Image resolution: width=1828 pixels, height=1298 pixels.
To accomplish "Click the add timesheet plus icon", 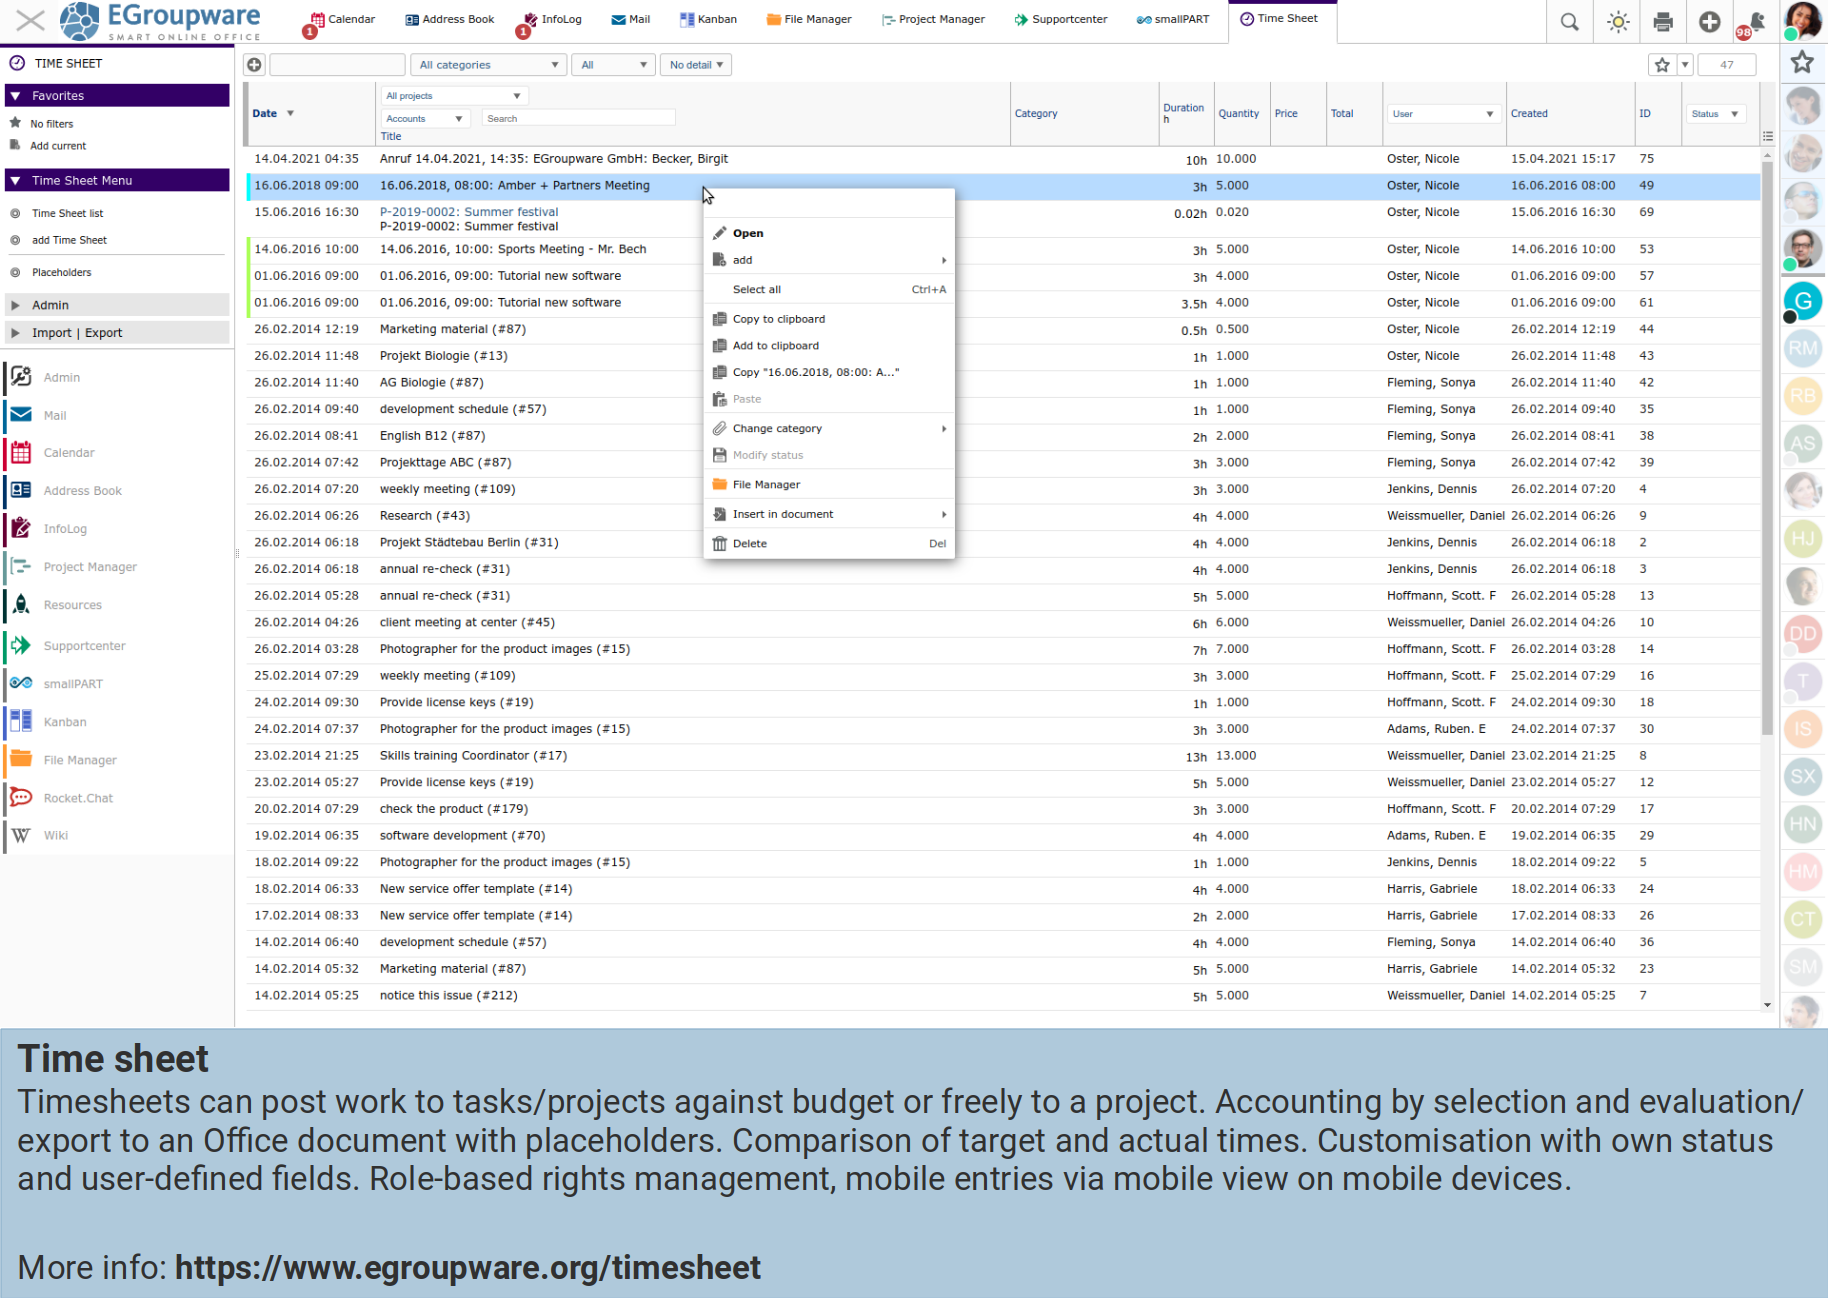I will click(254, 65).
